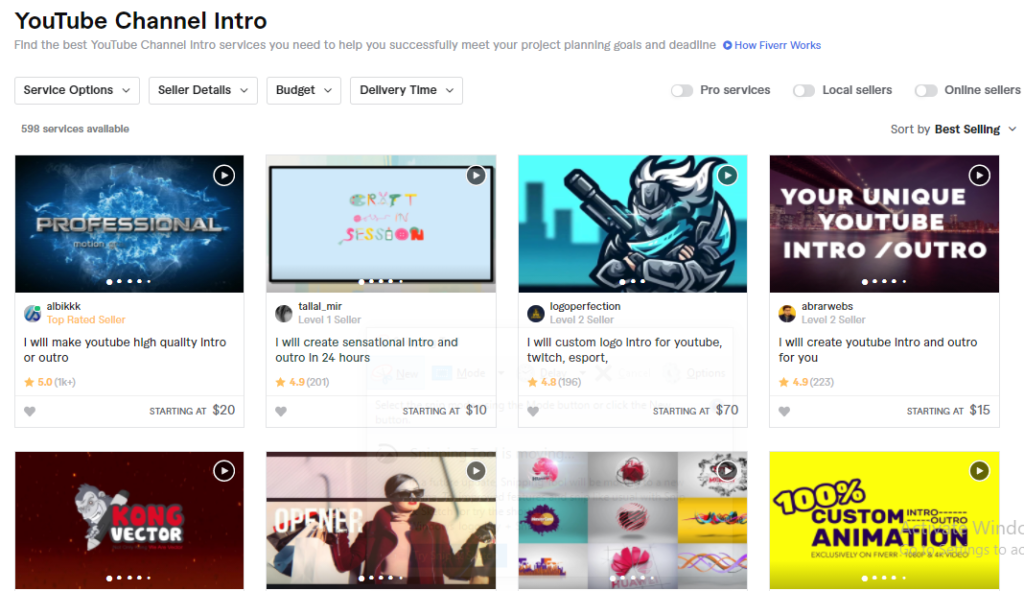The width and height of the screenshot is (1024, 591).
Task: Open the How Fiverr Works link
Action: point(772,45)
